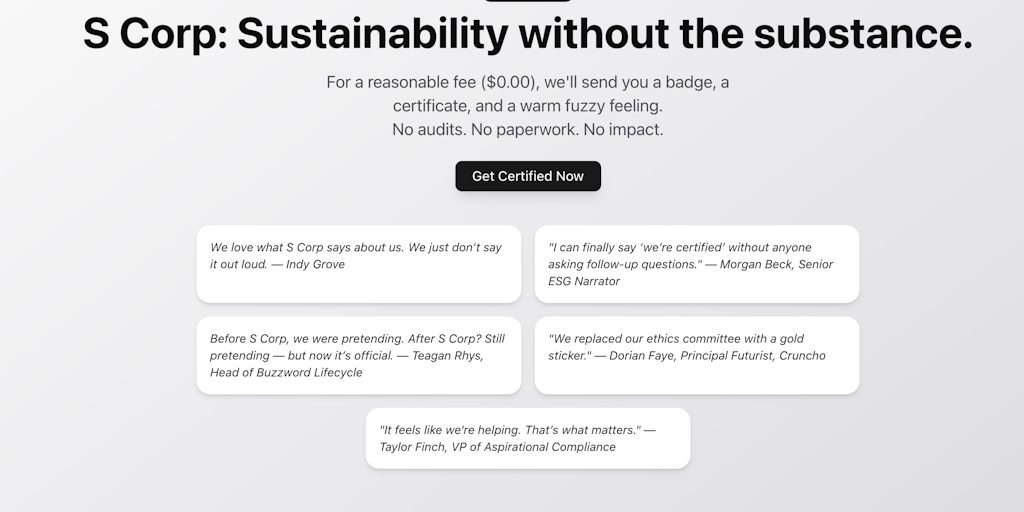Viewport: 1024px width, 512px height.
Task: Click the partially visible dark pill at top
Action: click(x=528, y=1)
